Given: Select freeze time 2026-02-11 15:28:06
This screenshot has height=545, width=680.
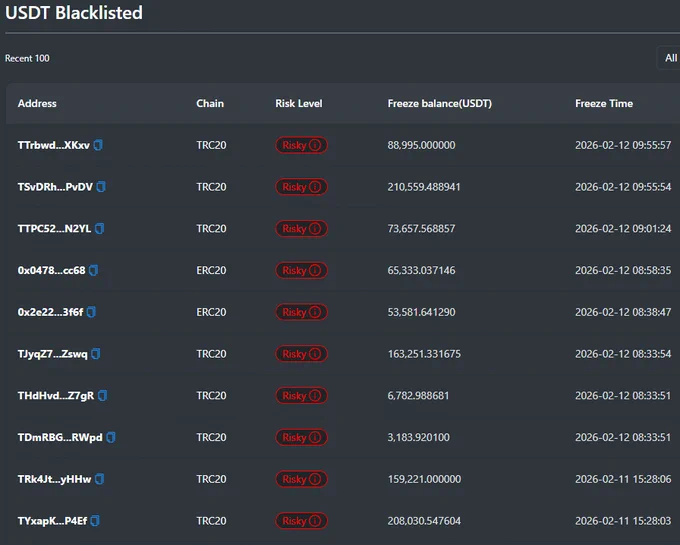Looking at the screenshot, I should pos(623,479).
